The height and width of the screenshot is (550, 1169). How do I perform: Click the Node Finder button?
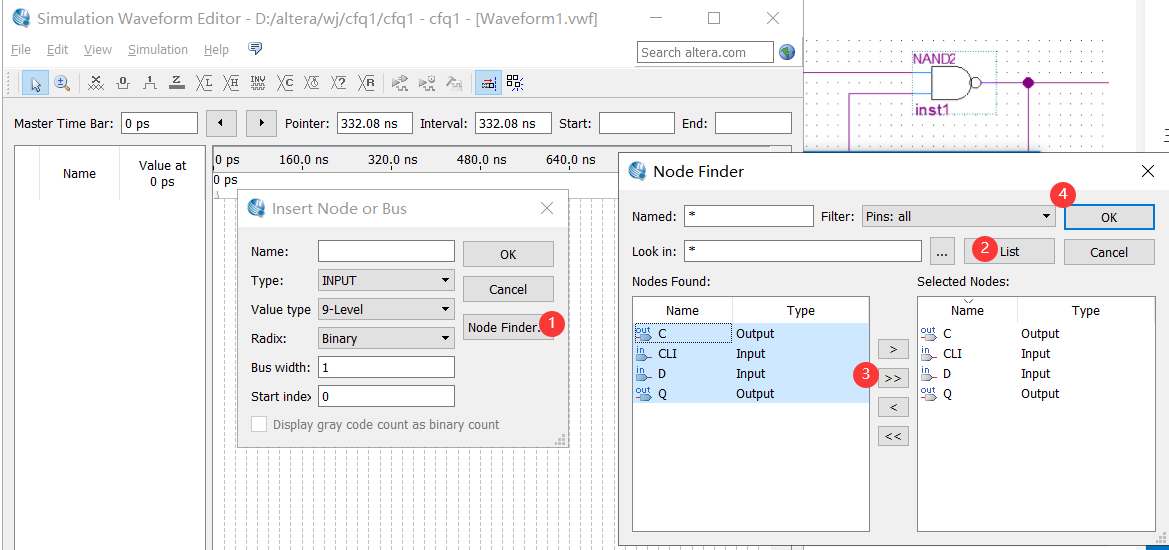(508, 327)
